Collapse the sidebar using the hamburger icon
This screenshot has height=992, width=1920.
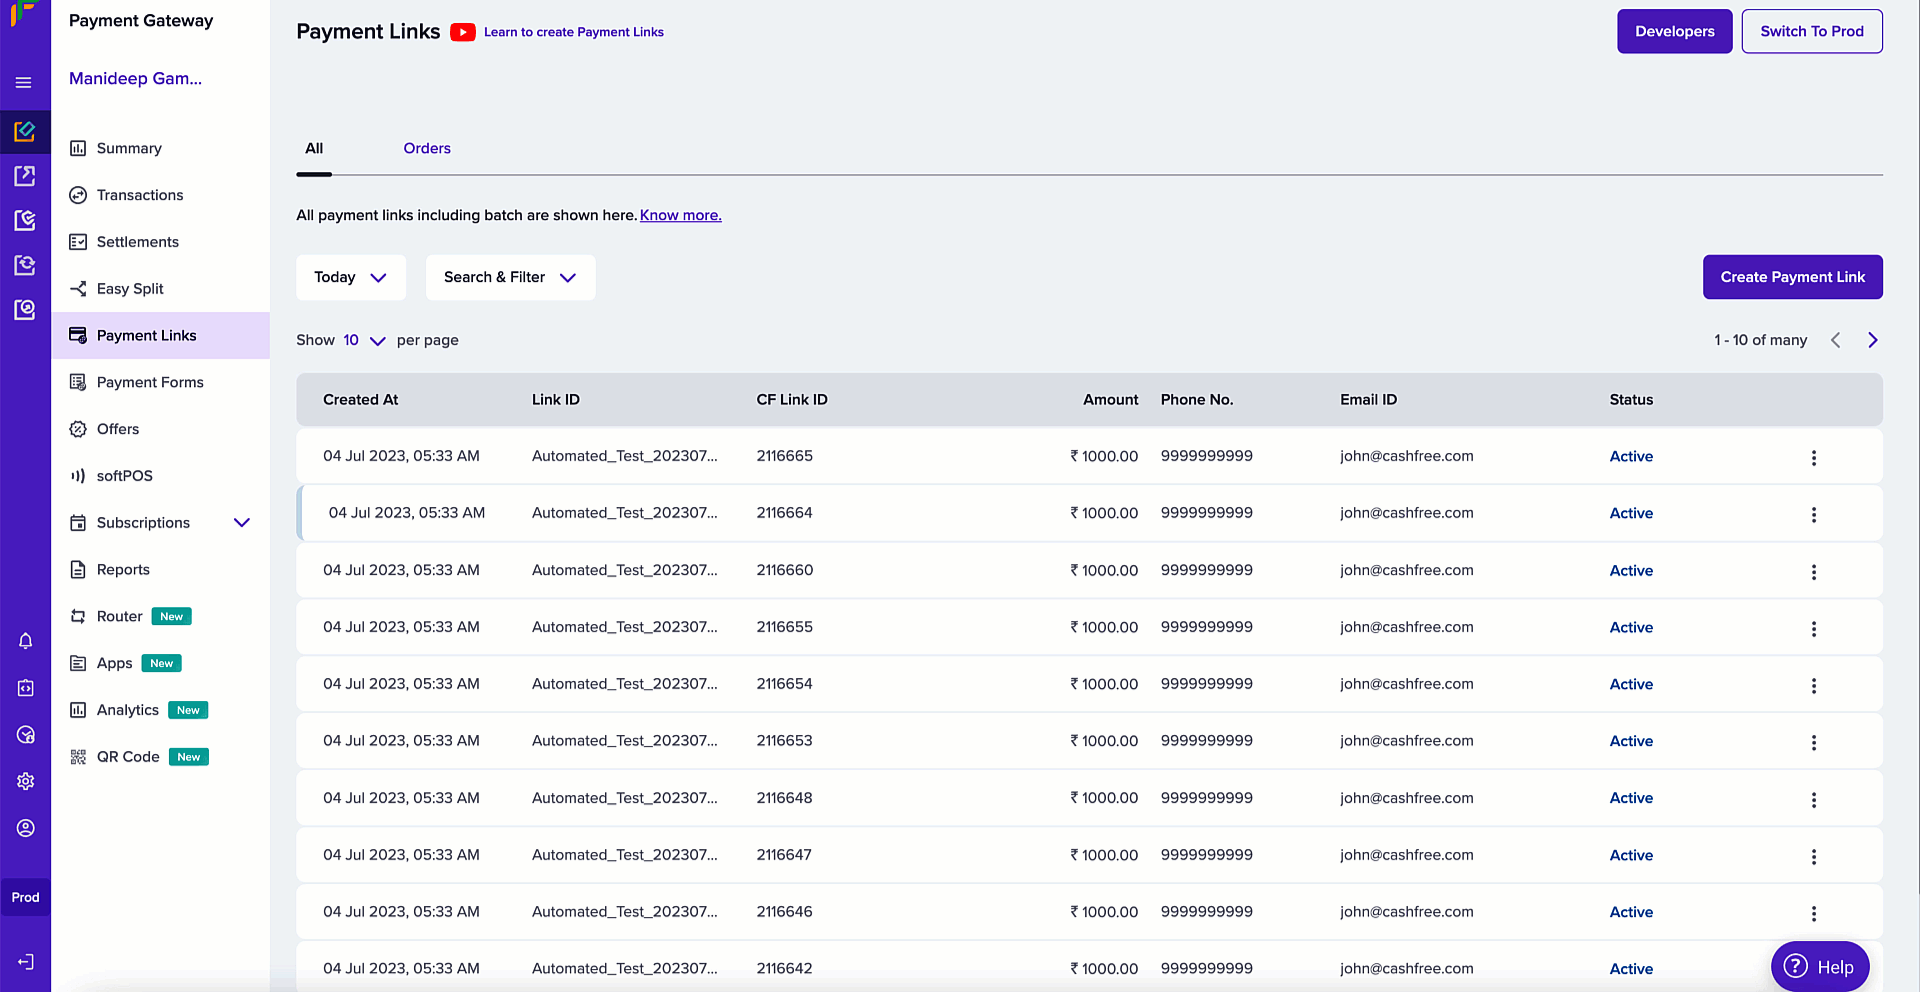tap(25, 83)
